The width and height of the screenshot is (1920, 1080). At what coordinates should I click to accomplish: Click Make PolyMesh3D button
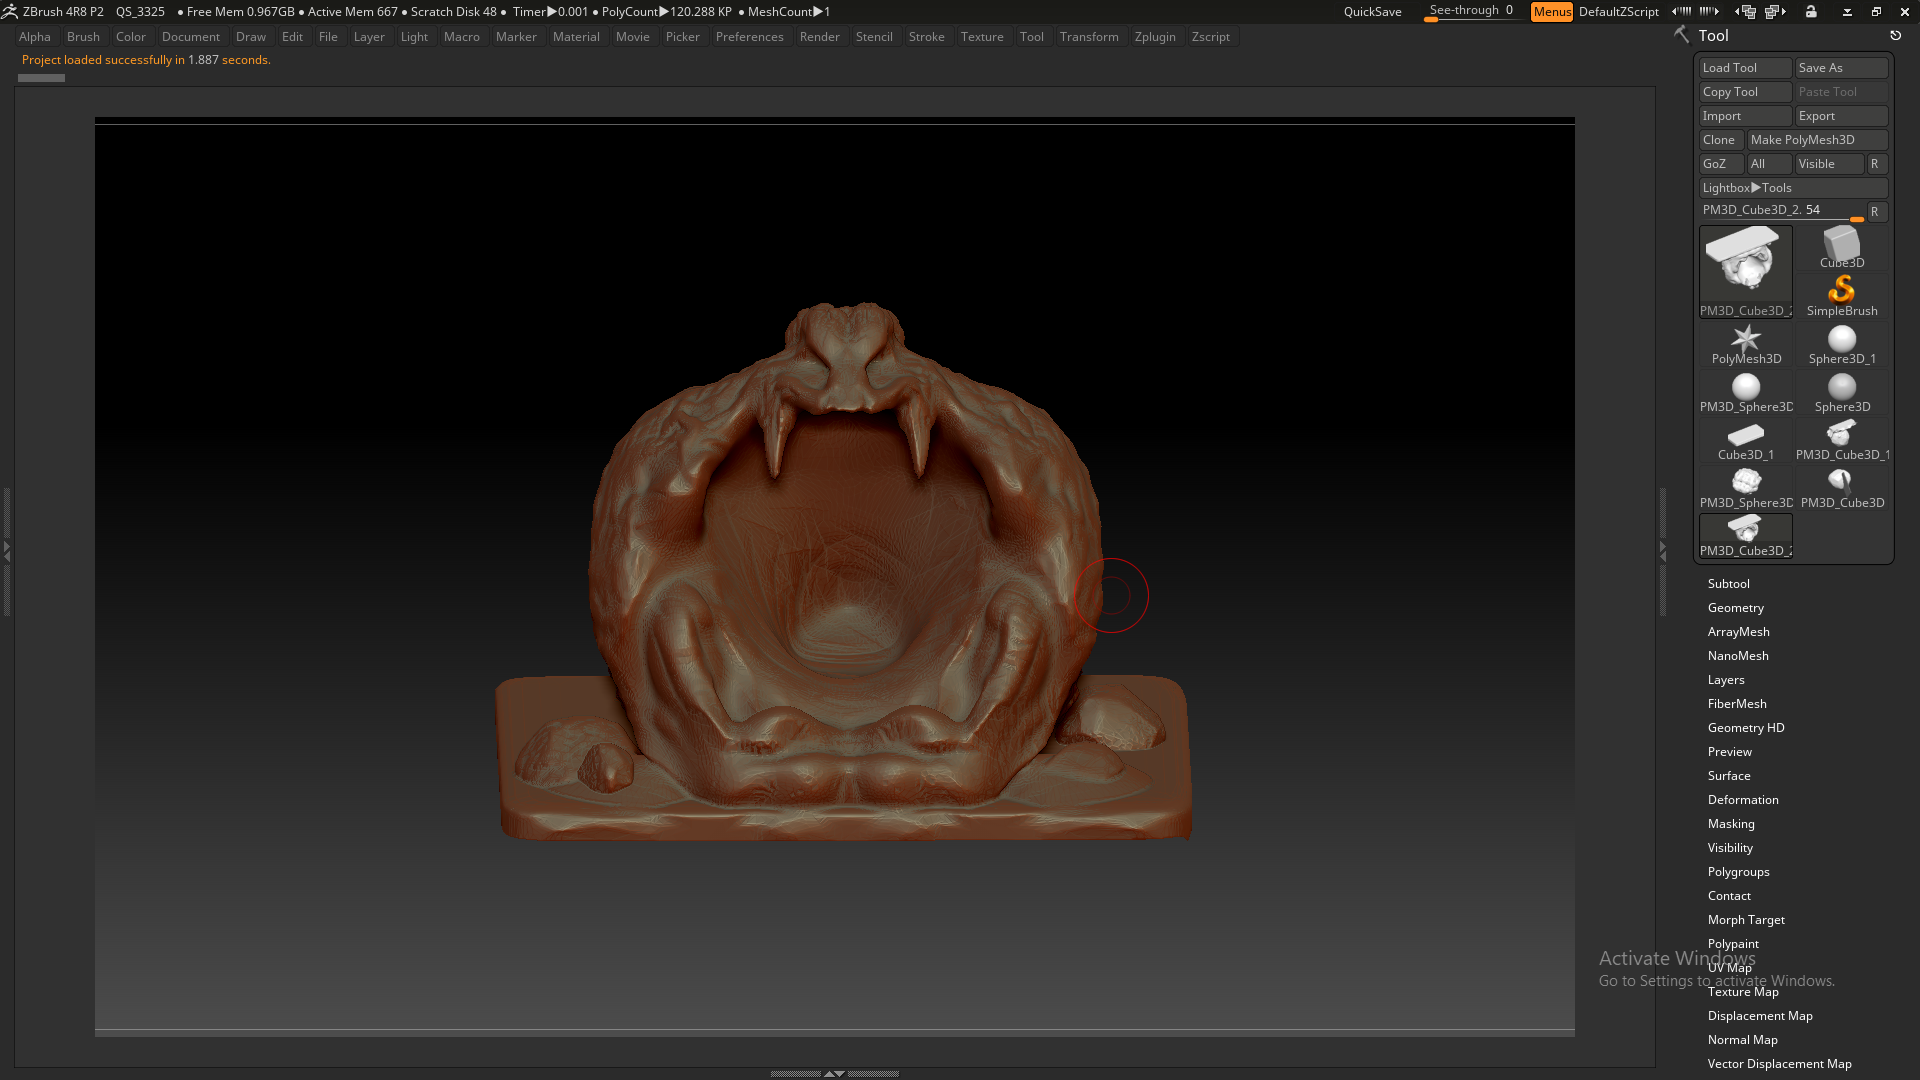[1817, 140]
